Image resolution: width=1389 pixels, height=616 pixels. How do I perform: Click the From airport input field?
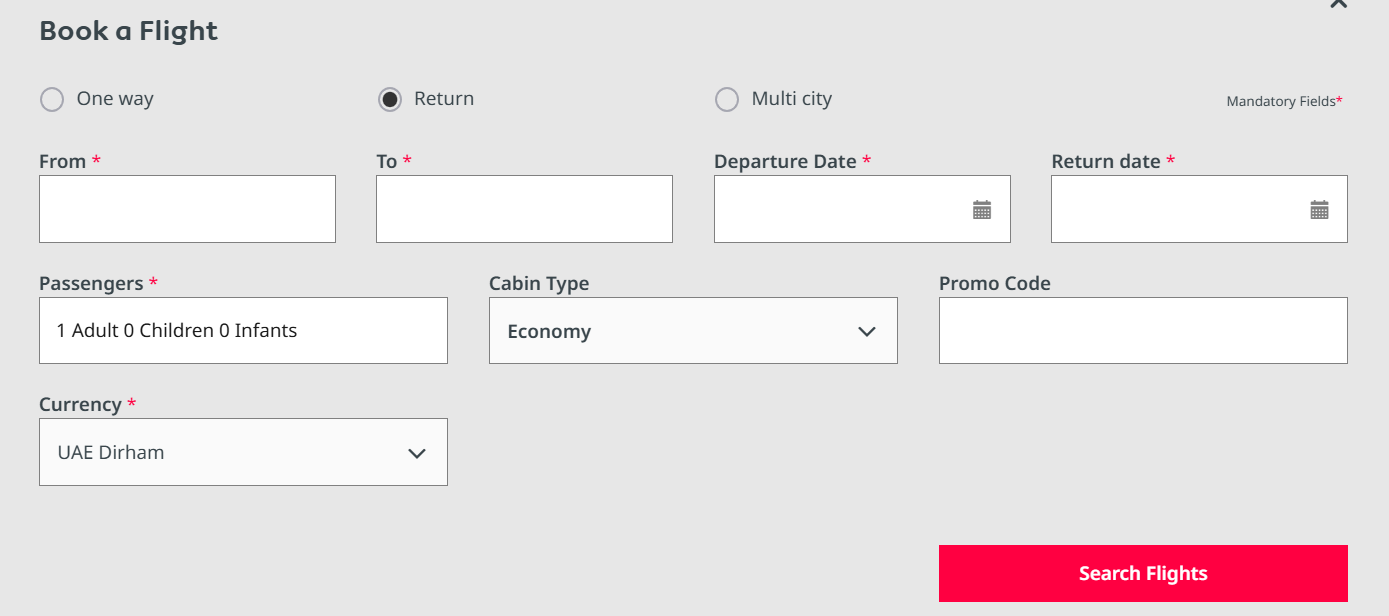click(187, 209)
